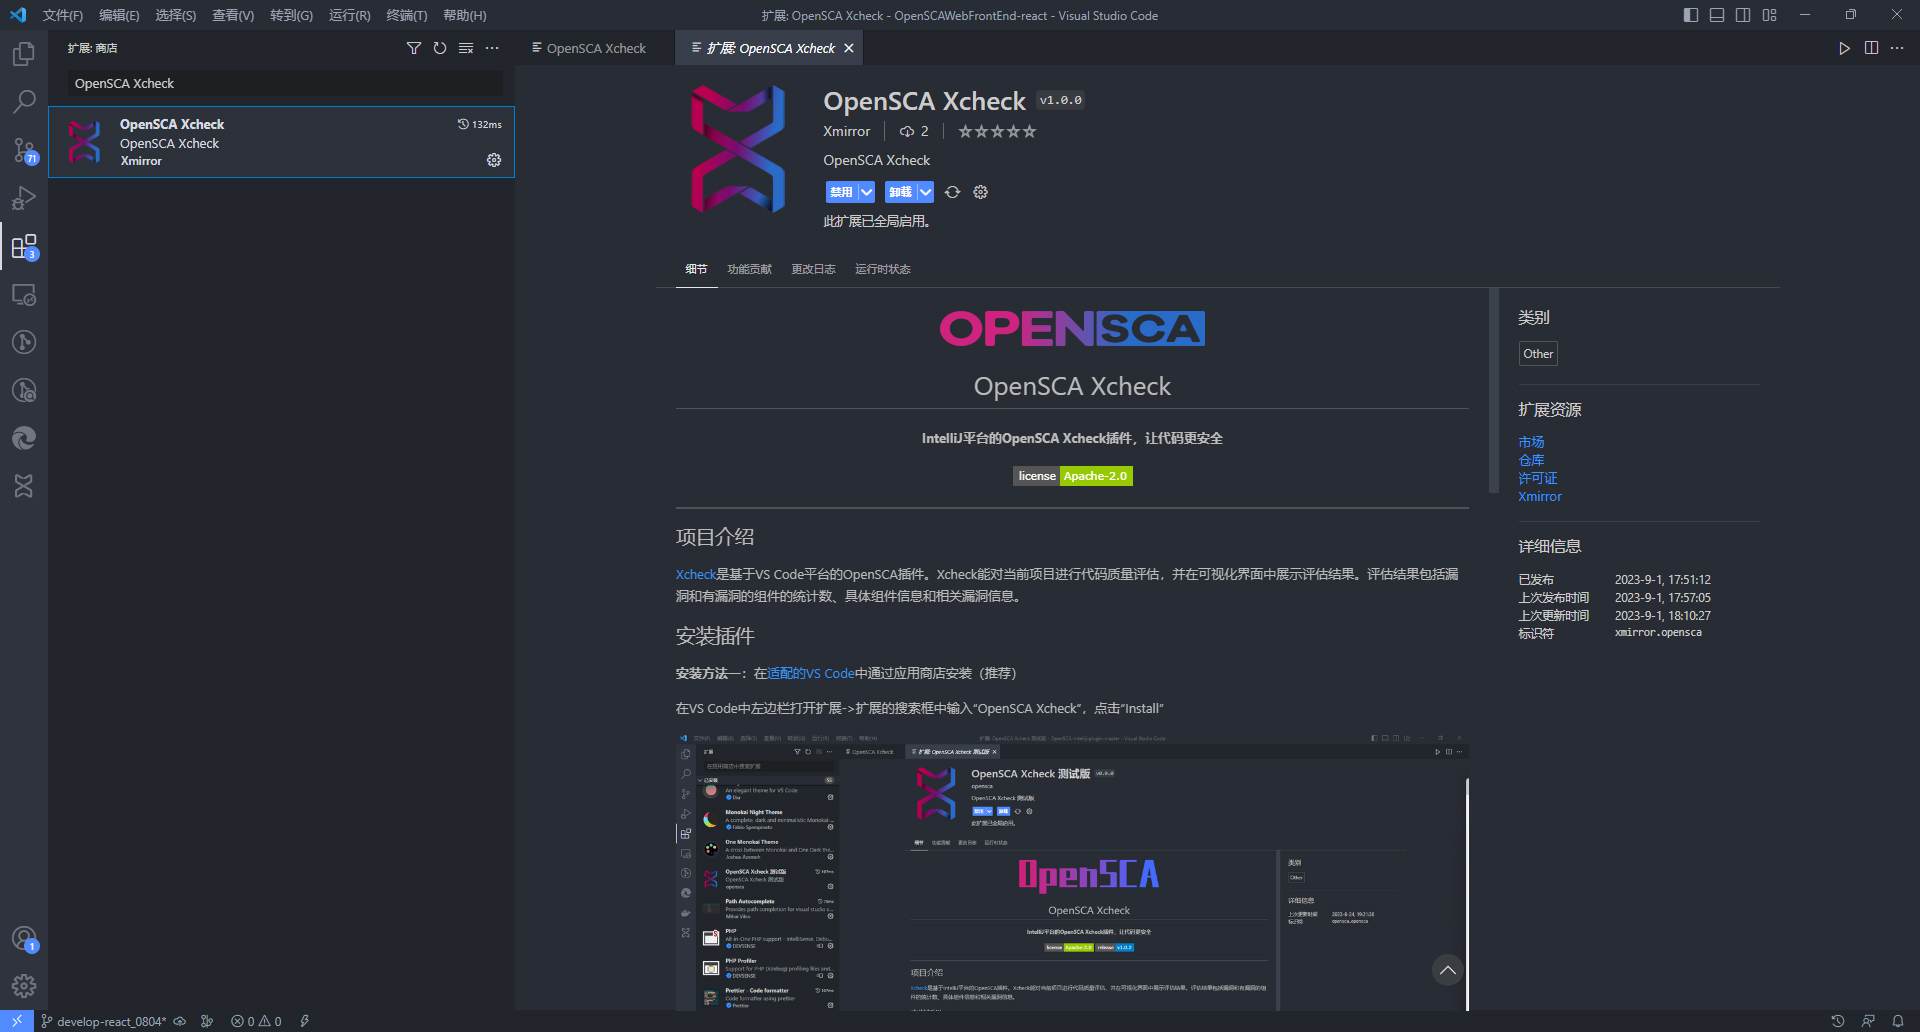Click the Other category tag
This screenshot has height=1032, width=1920.
coord(1538,353)
